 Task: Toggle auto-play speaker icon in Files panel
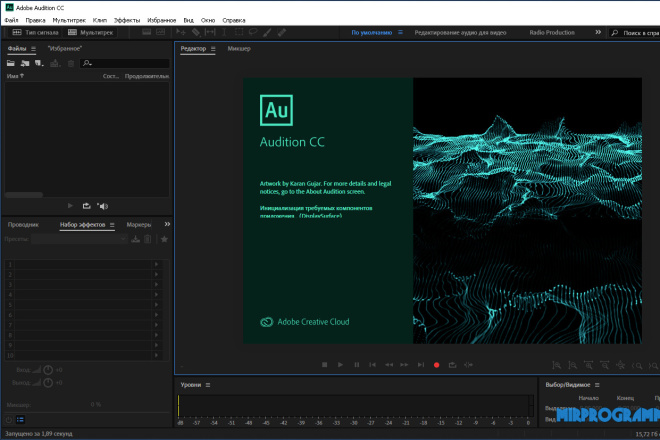point(103,206)
